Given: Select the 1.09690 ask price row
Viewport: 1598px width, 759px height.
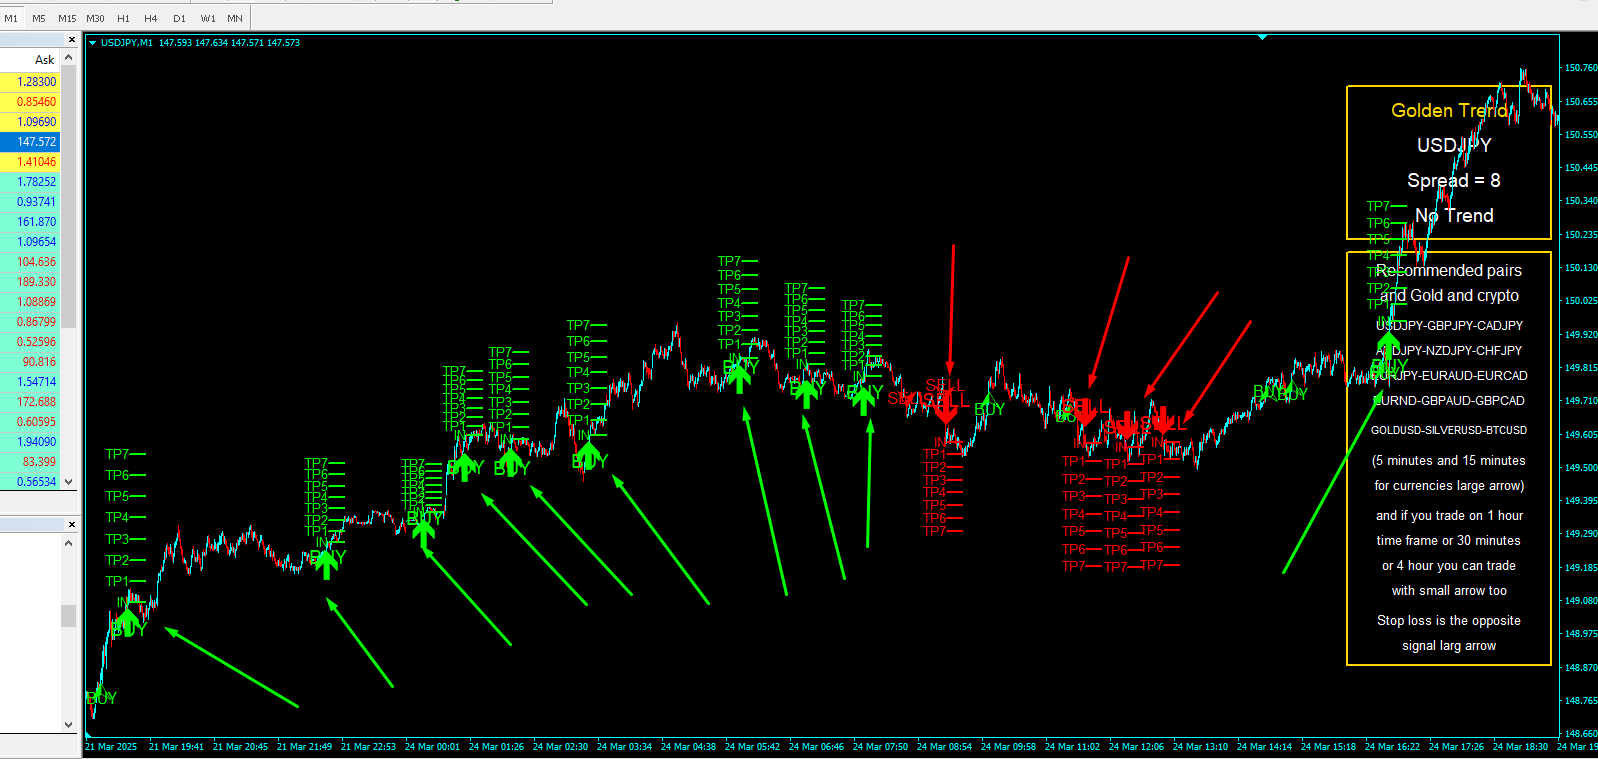Looking at the screenshot, I should [x=30, y=122].
